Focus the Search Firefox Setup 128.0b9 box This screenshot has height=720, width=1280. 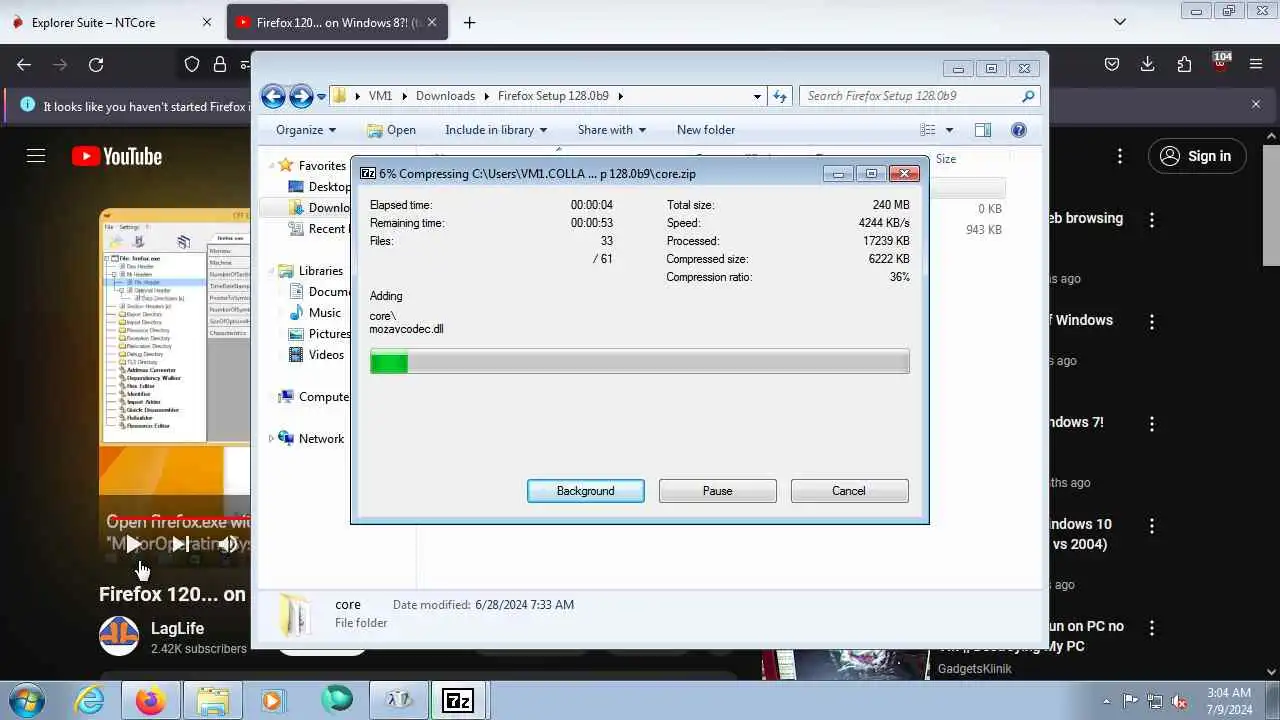920,96
